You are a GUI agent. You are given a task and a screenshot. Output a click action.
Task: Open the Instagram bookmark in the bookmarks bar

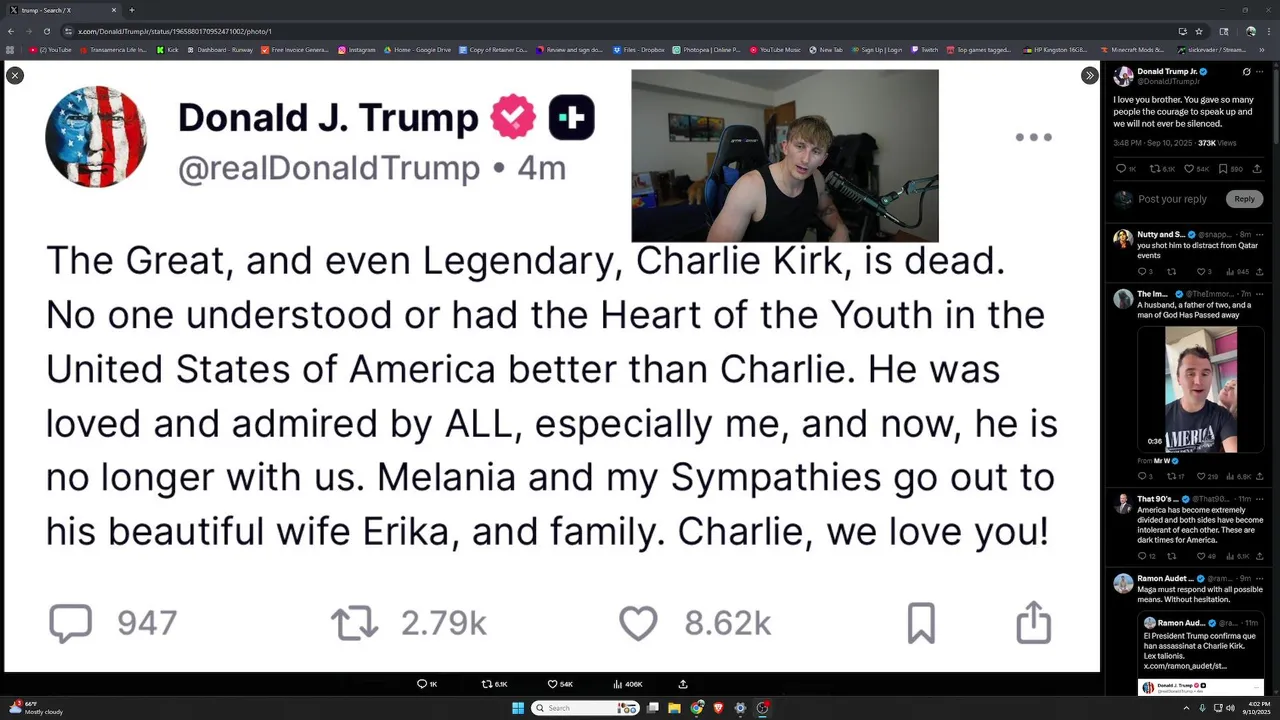357,49
